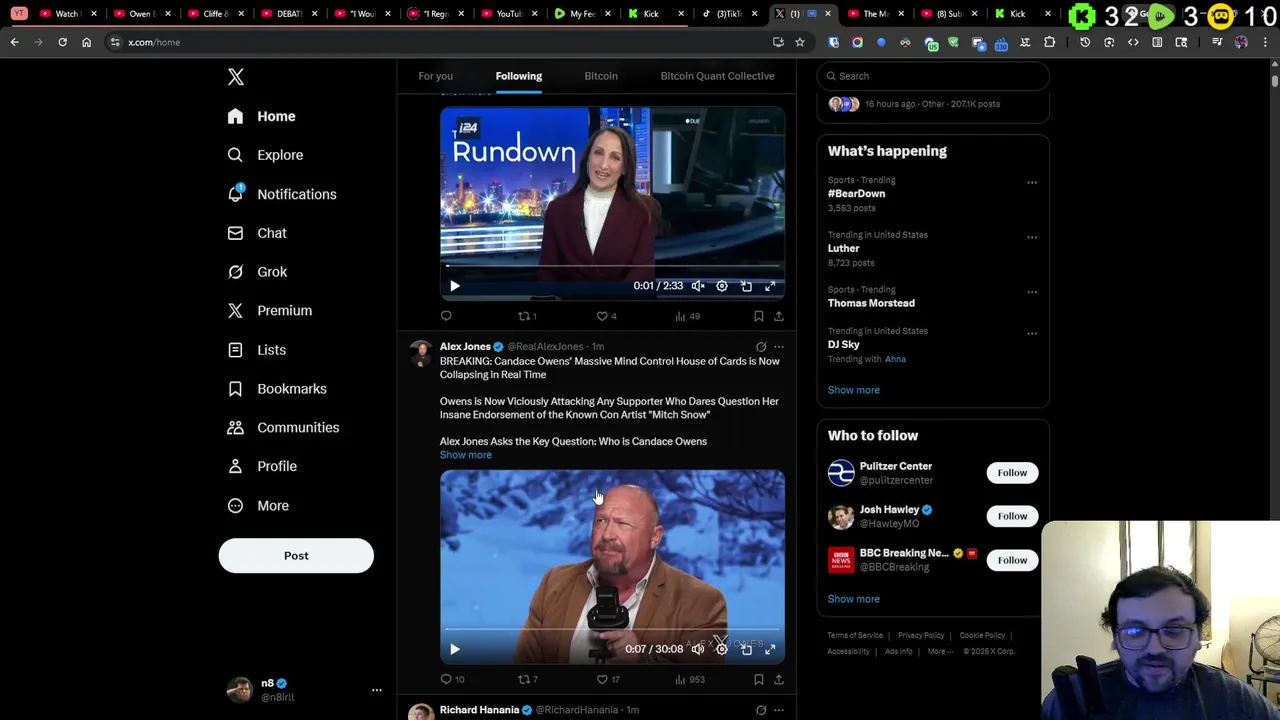Open the #BearDown trending topic
Viewport: 1280px width, 720px height.
tap(856, 194)
